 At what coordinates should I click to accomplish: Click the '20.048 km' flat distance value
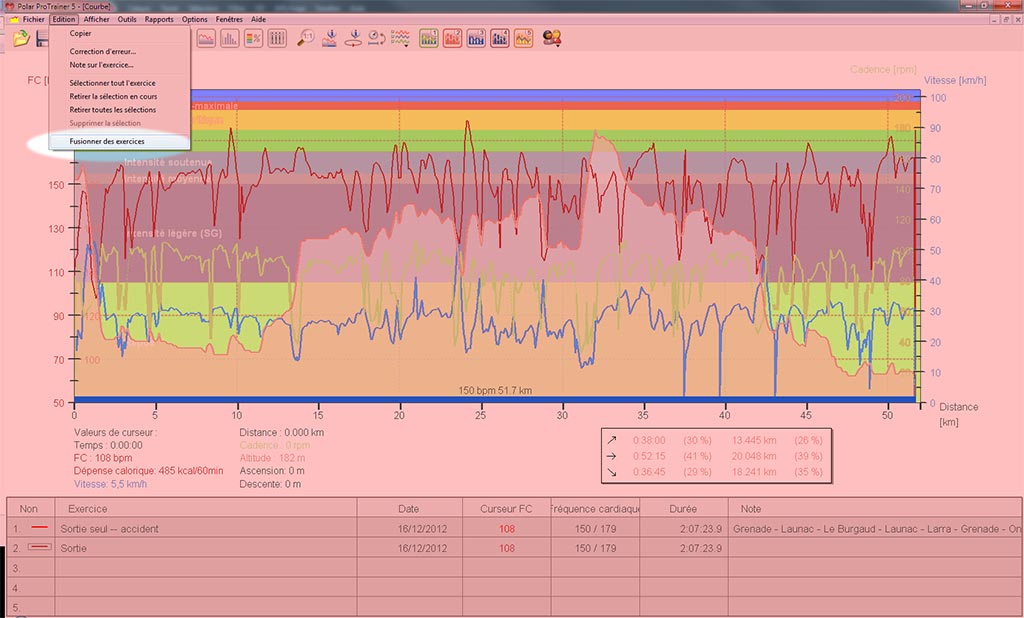pos(754,456)
